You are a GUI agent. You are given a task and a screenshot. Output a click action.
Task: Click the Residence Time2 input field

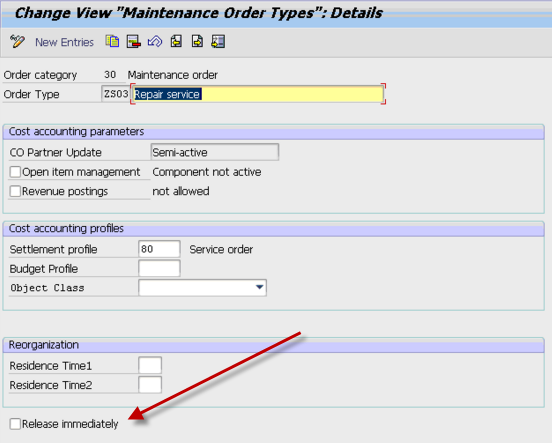click(x=150, y=385)
